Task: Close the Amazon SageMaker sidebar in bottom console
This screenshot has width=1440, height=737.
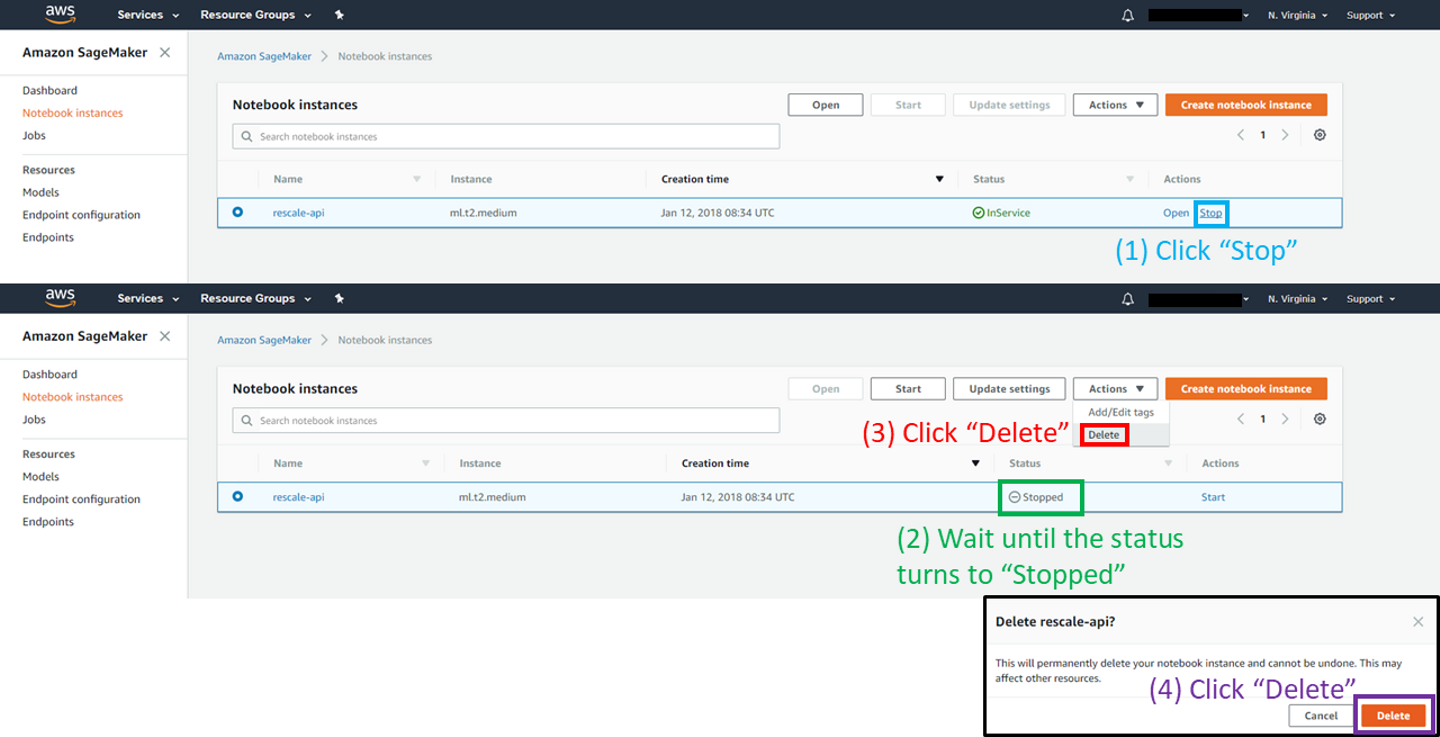Action: pyautogui.click(x=165, y=336)
